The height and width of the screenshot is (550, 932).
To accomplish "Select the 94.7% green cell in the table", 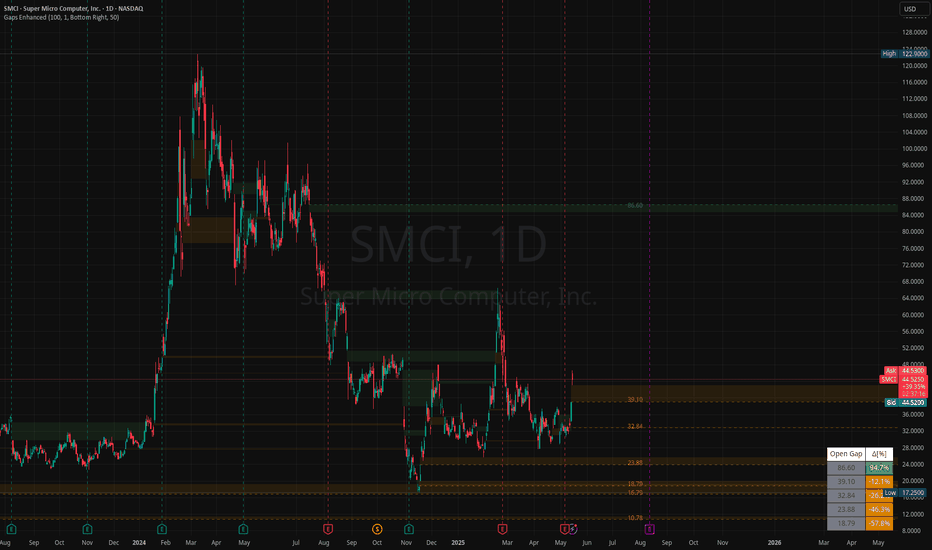I will click(x=879, y=468).
